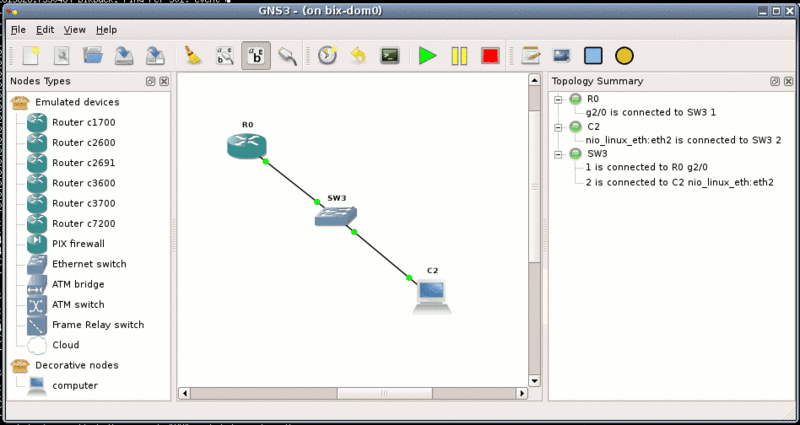Click the New blank project icon
The width and height of the screenshot is (800, 425).
click(31, 56)
